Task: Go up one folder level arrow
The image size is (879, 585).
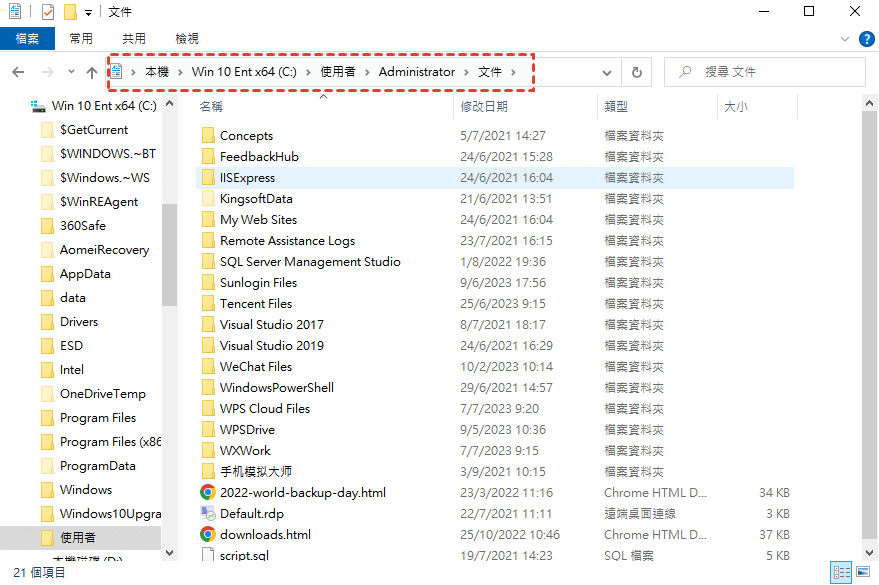Action: tap(92, 72)
